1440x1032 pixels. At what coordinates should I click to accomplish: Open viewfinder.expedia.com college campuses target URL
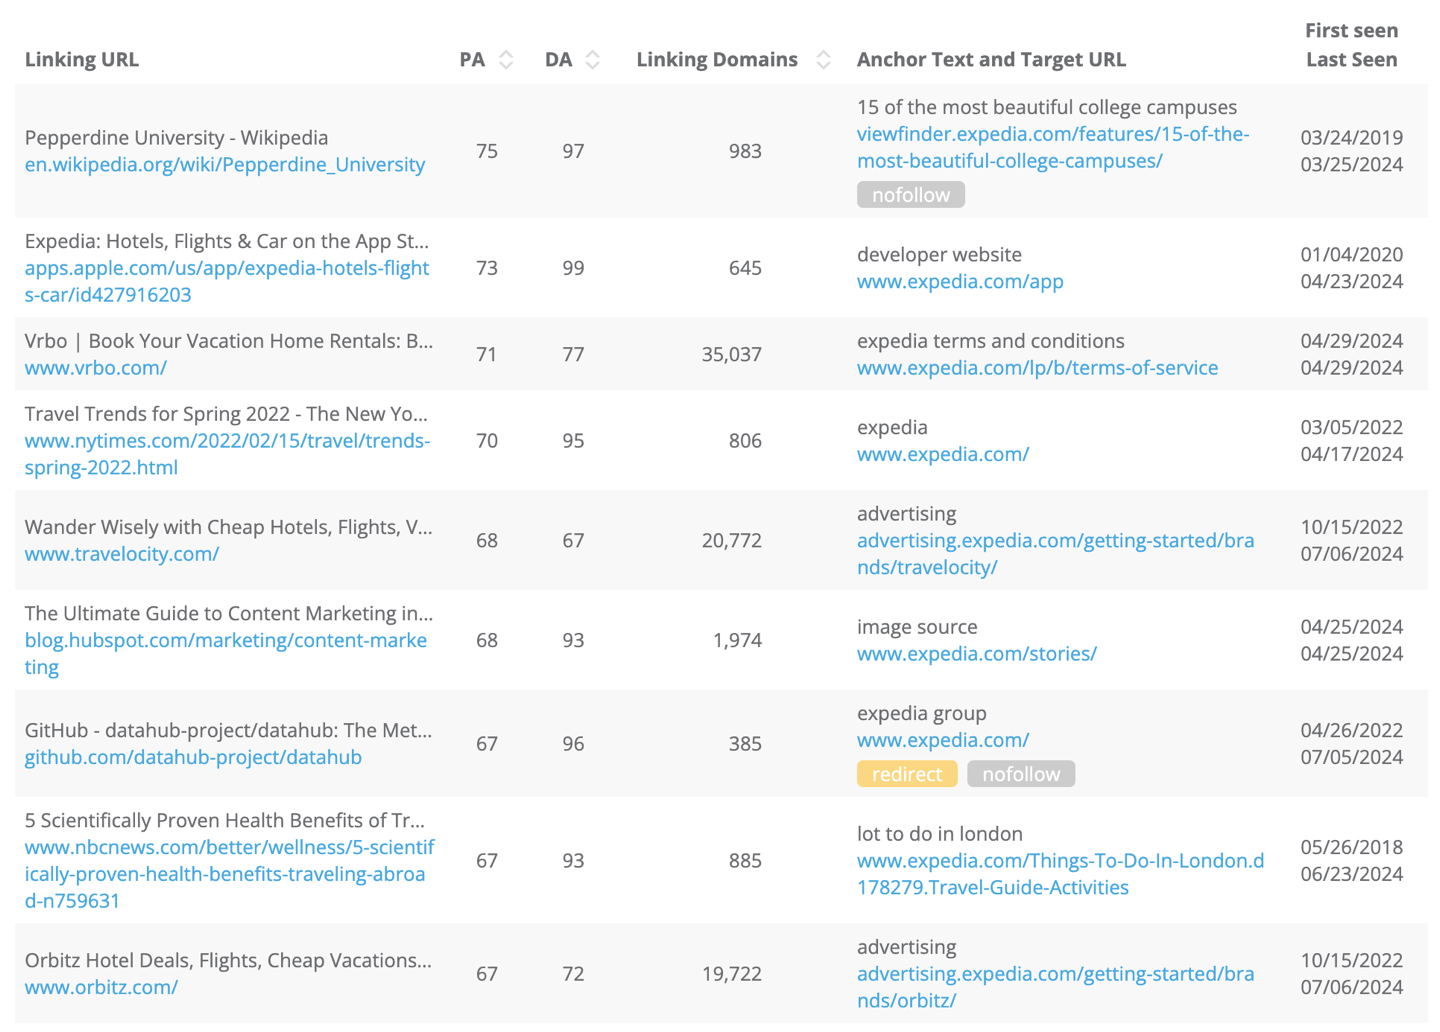click(1053, 147)
